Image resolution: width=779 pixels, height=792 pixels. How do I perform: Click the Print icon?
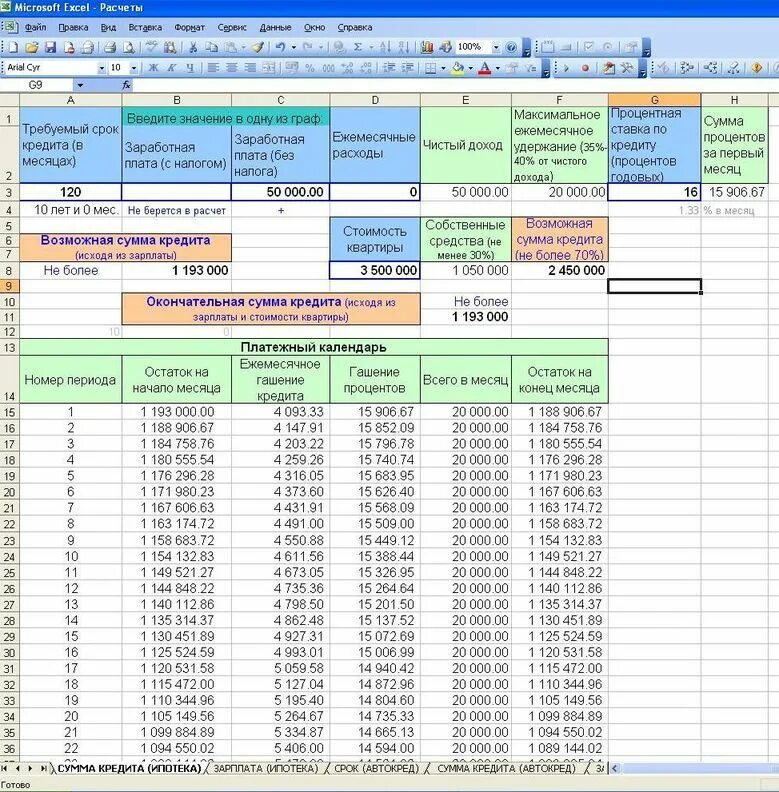pyautogui.click(x=110, y=47)
